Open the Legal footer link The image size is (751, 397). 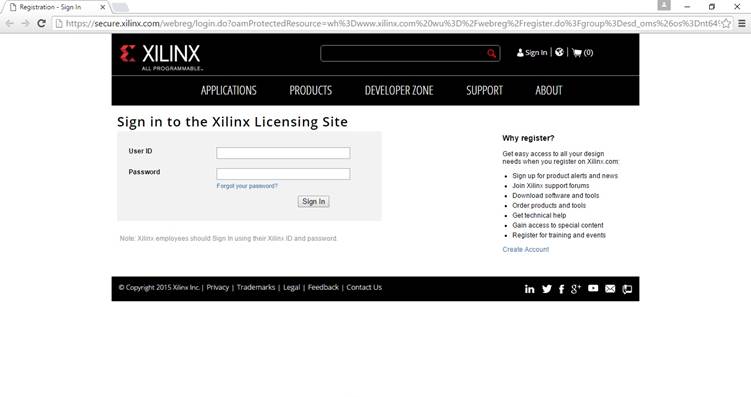point(291,287)
